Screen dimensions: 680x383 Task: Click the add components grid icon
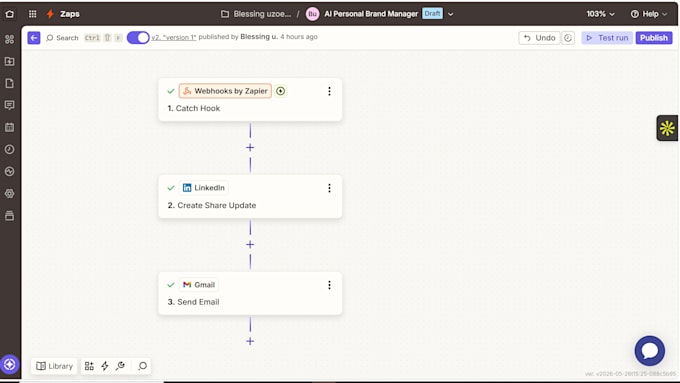[x=89, y=366]
